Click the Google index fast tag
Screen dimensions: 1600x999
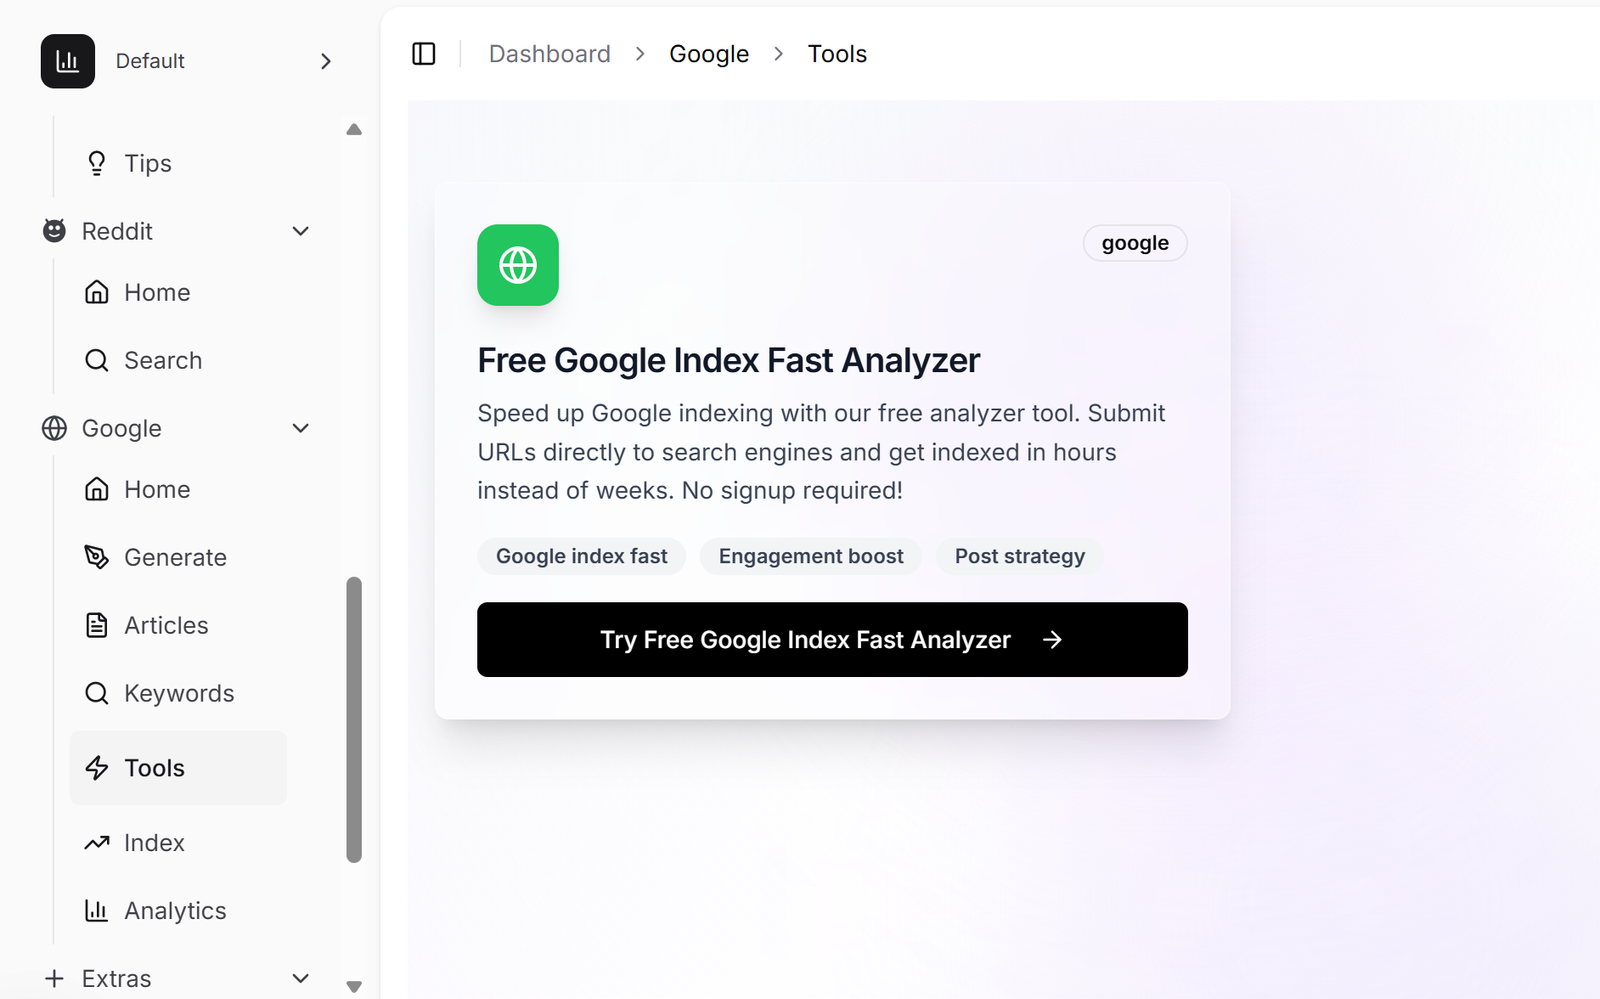pyautogui.click(x=581, y=556)
